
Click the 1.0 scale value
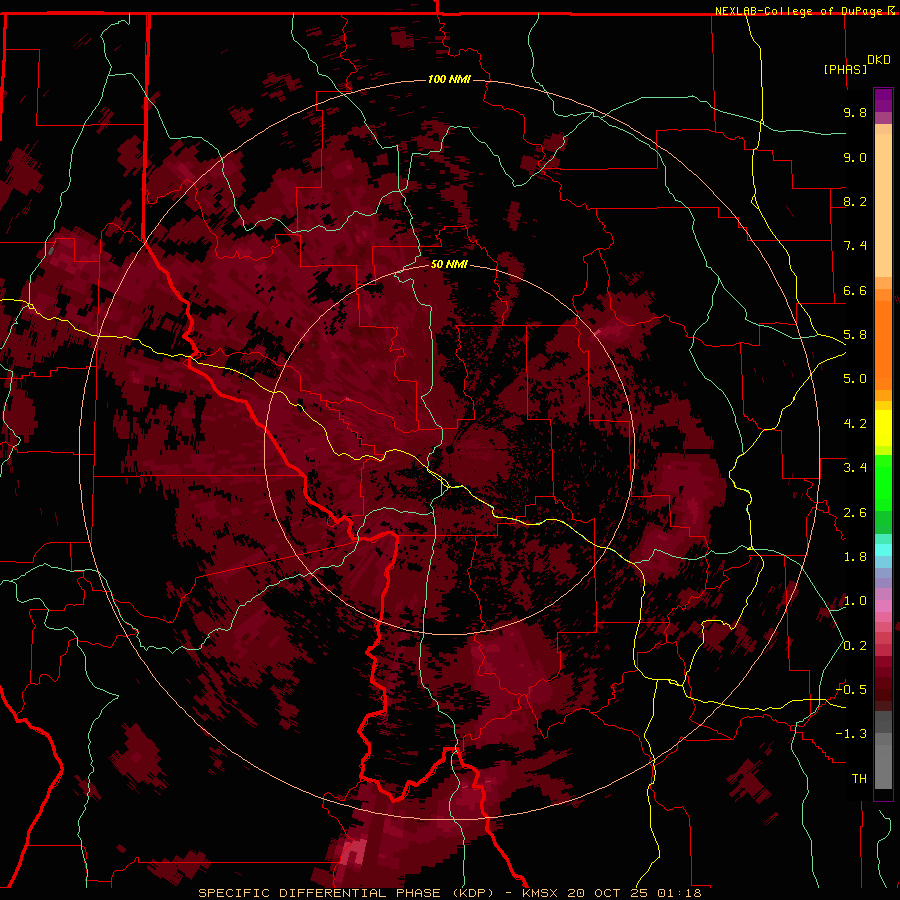[855, 601]
